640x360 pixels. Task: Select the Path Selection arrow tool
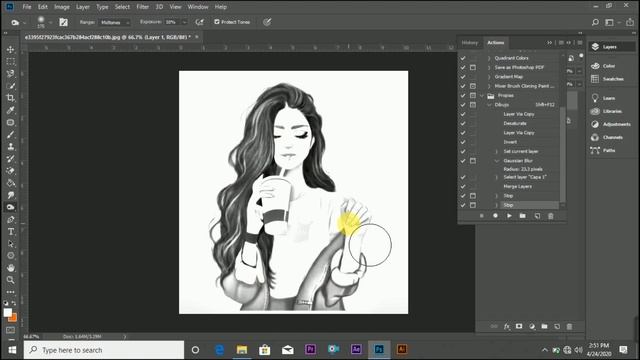11,244
